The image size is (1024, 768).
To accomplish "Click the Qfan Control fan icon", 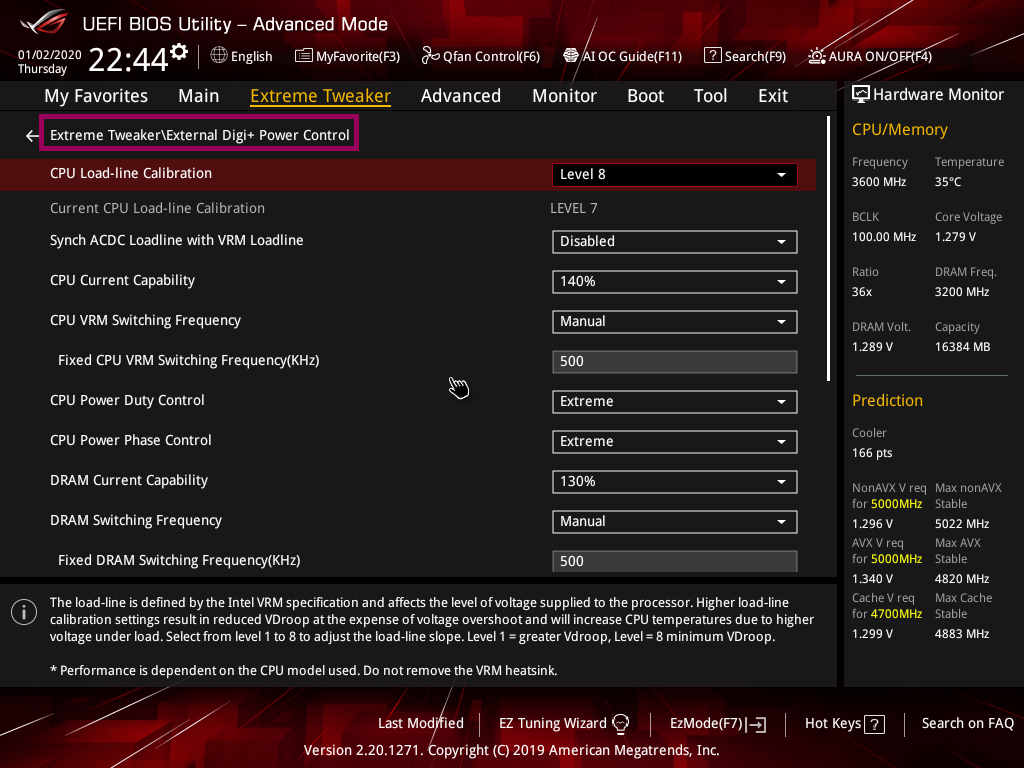I will [430, 56].
